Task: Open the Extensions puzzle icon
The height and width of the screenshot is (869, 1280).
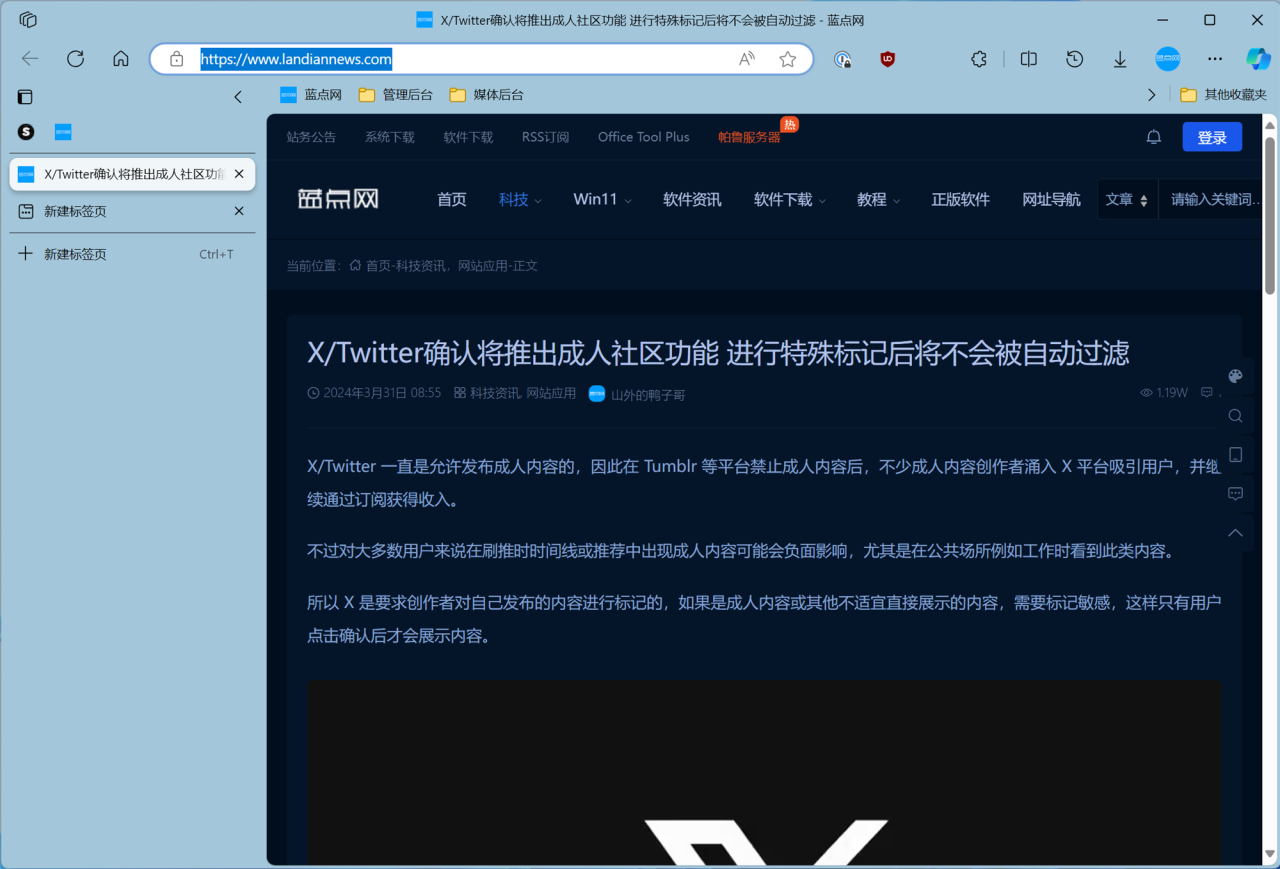Action: coord(979,59)
